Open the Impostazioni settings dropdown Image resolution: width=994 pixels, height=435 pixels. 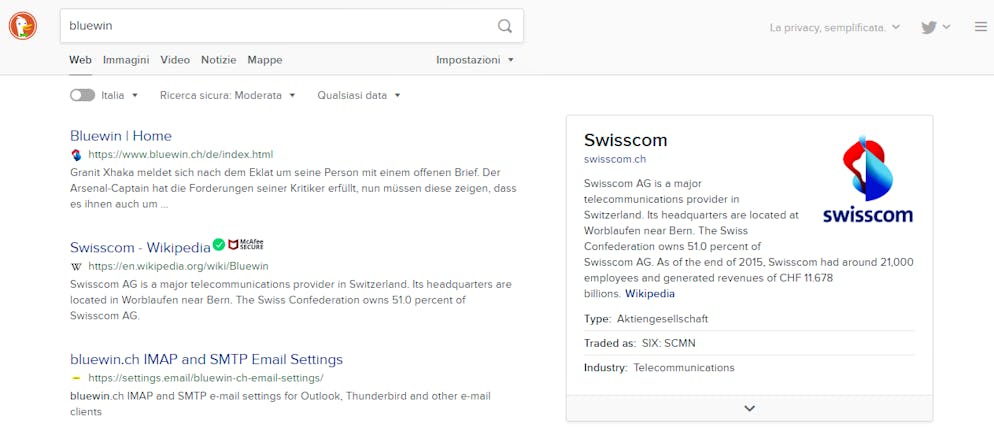pos(475,60)
